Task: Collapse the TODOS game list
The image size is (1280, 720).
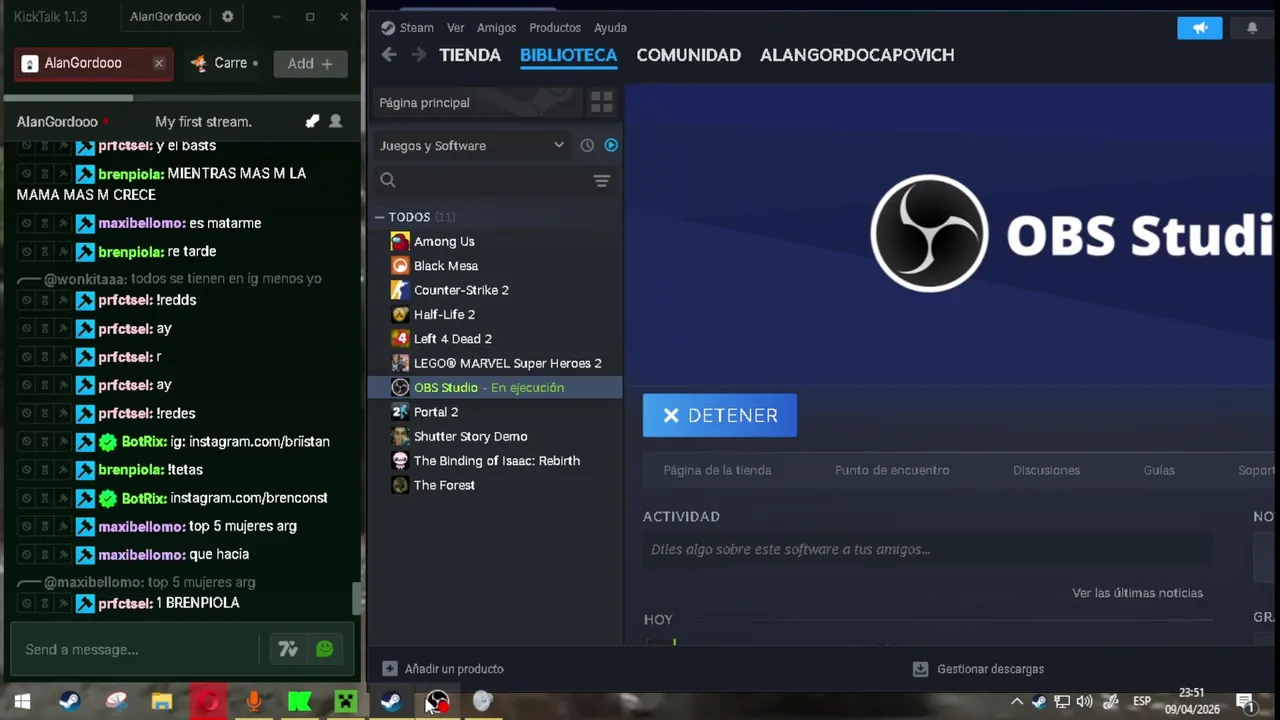Action: coord(380,217)
